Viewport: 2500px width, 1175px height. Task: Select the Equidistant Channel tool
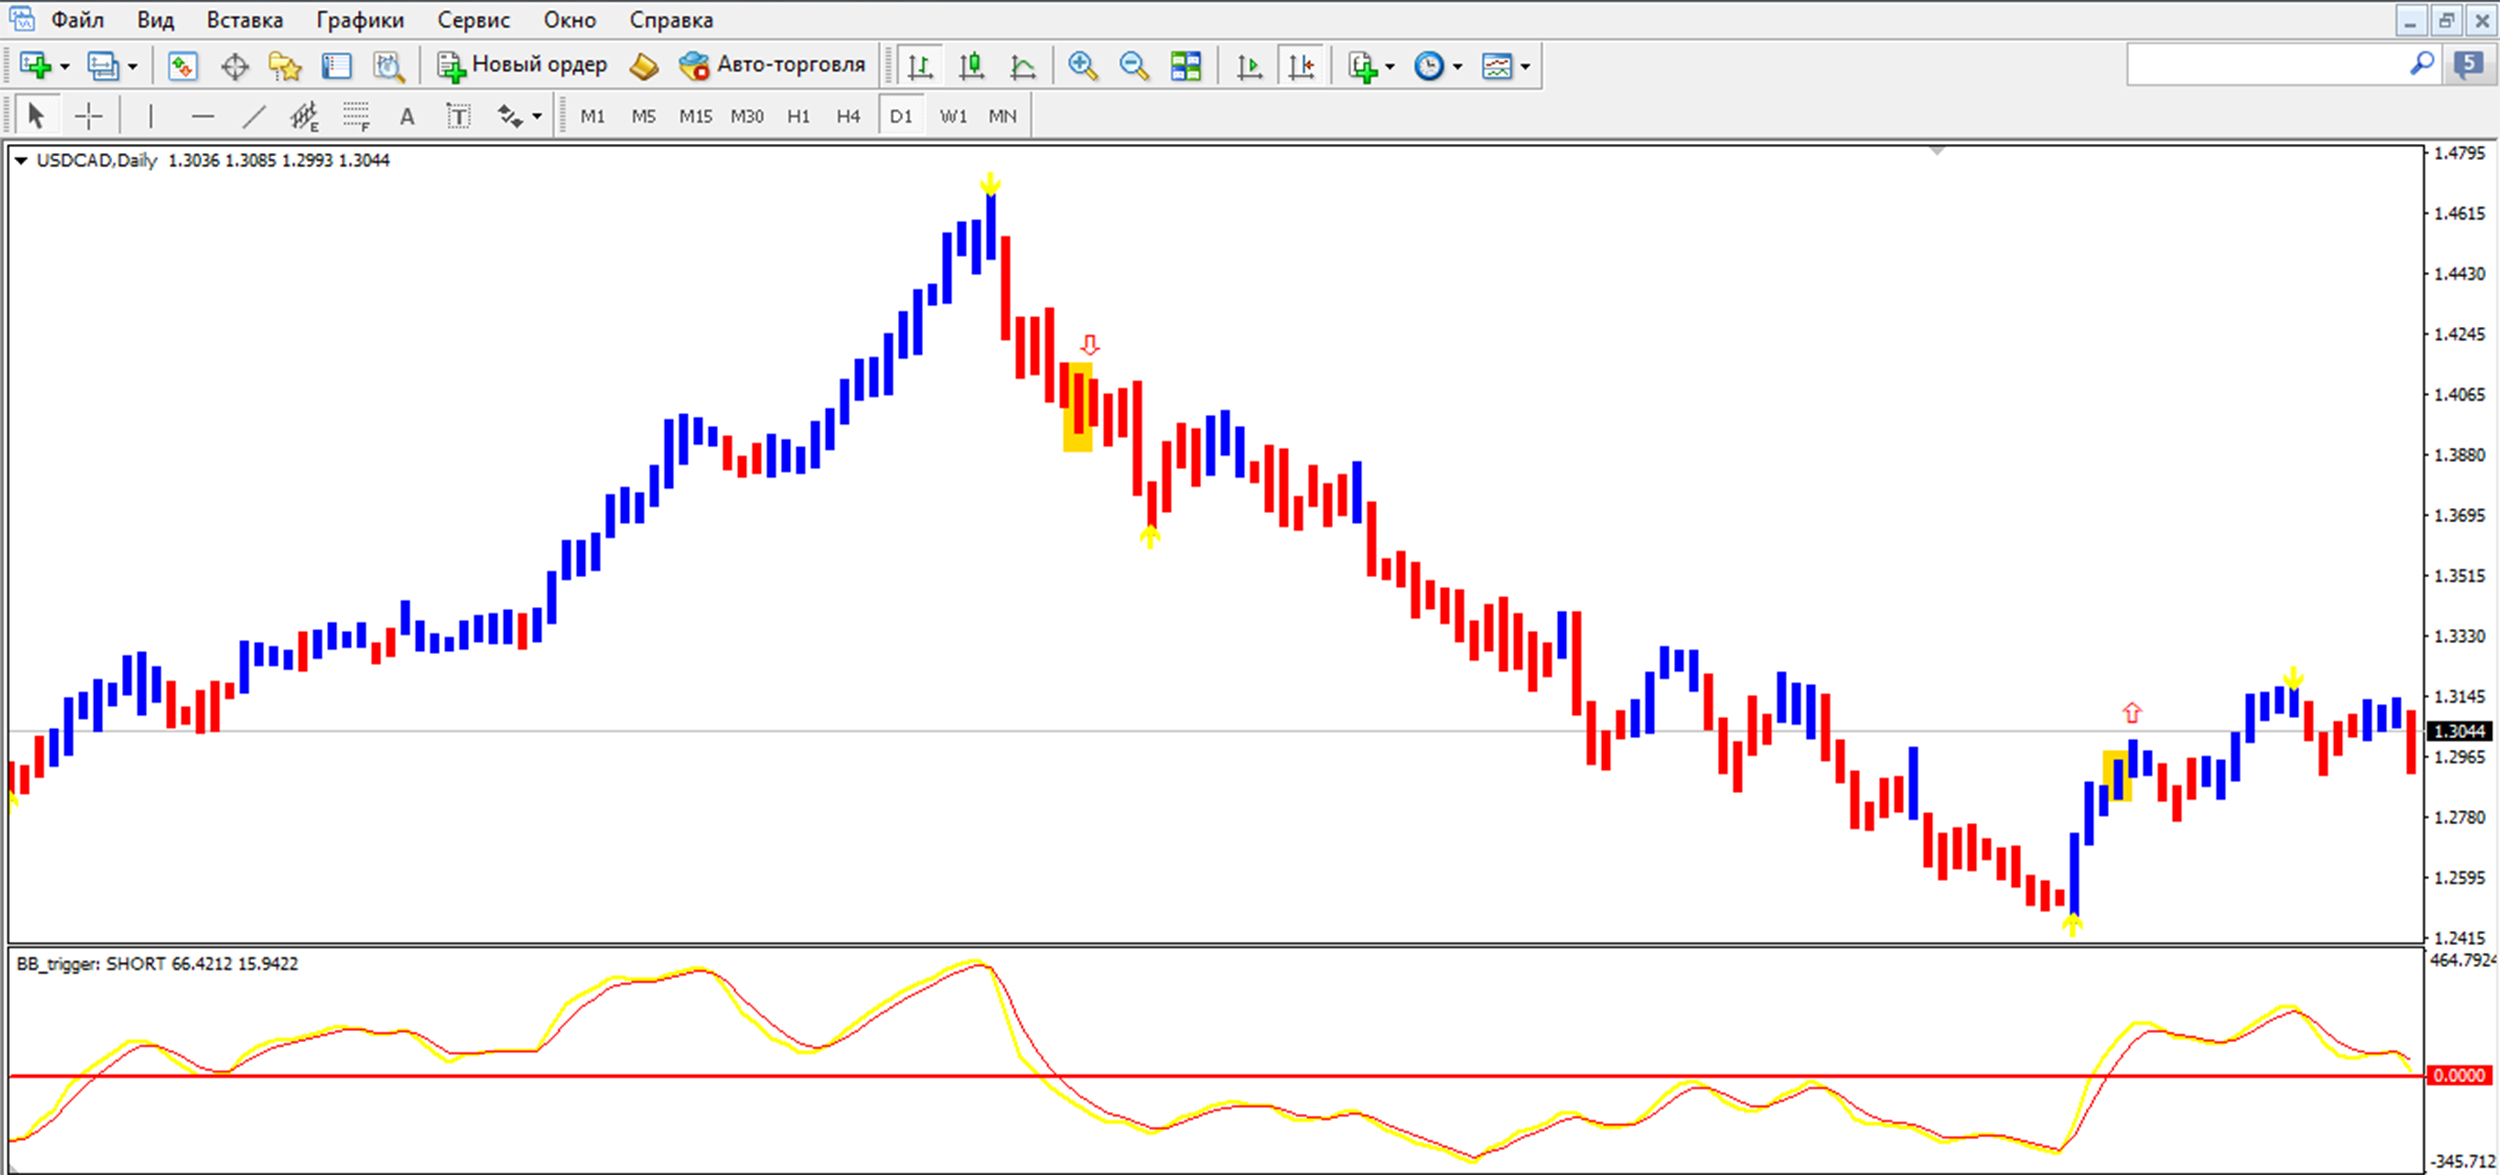304,117
